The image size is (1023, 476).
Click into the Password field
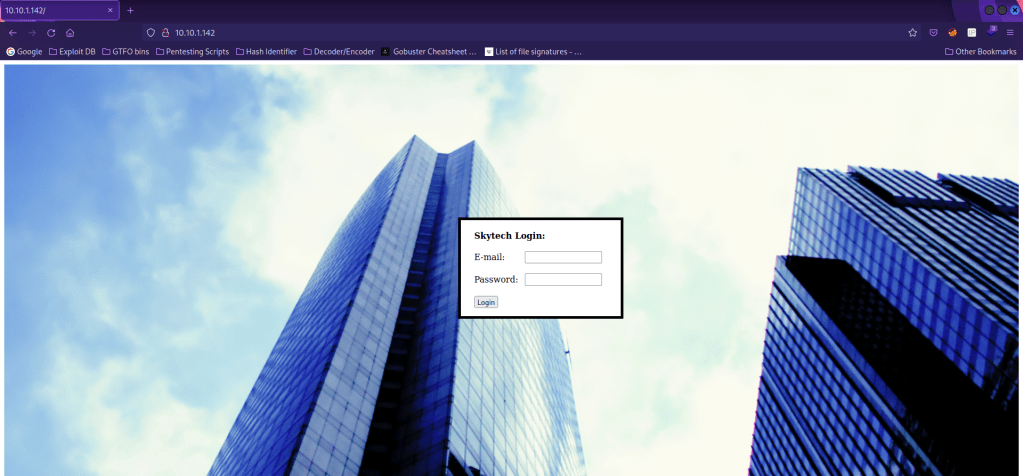[563, 279]
